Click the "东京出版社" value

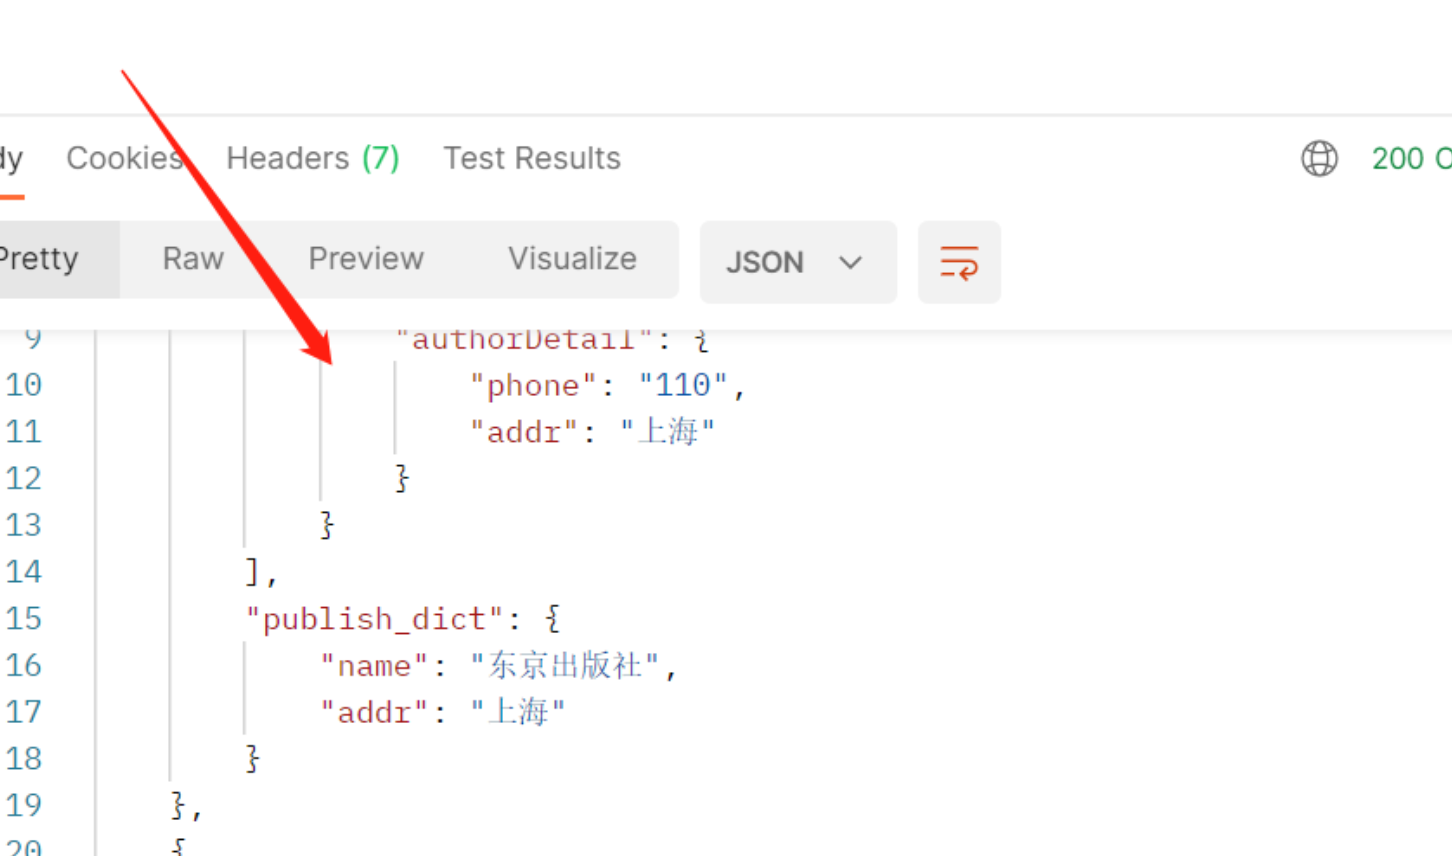(x=565, y=665)
